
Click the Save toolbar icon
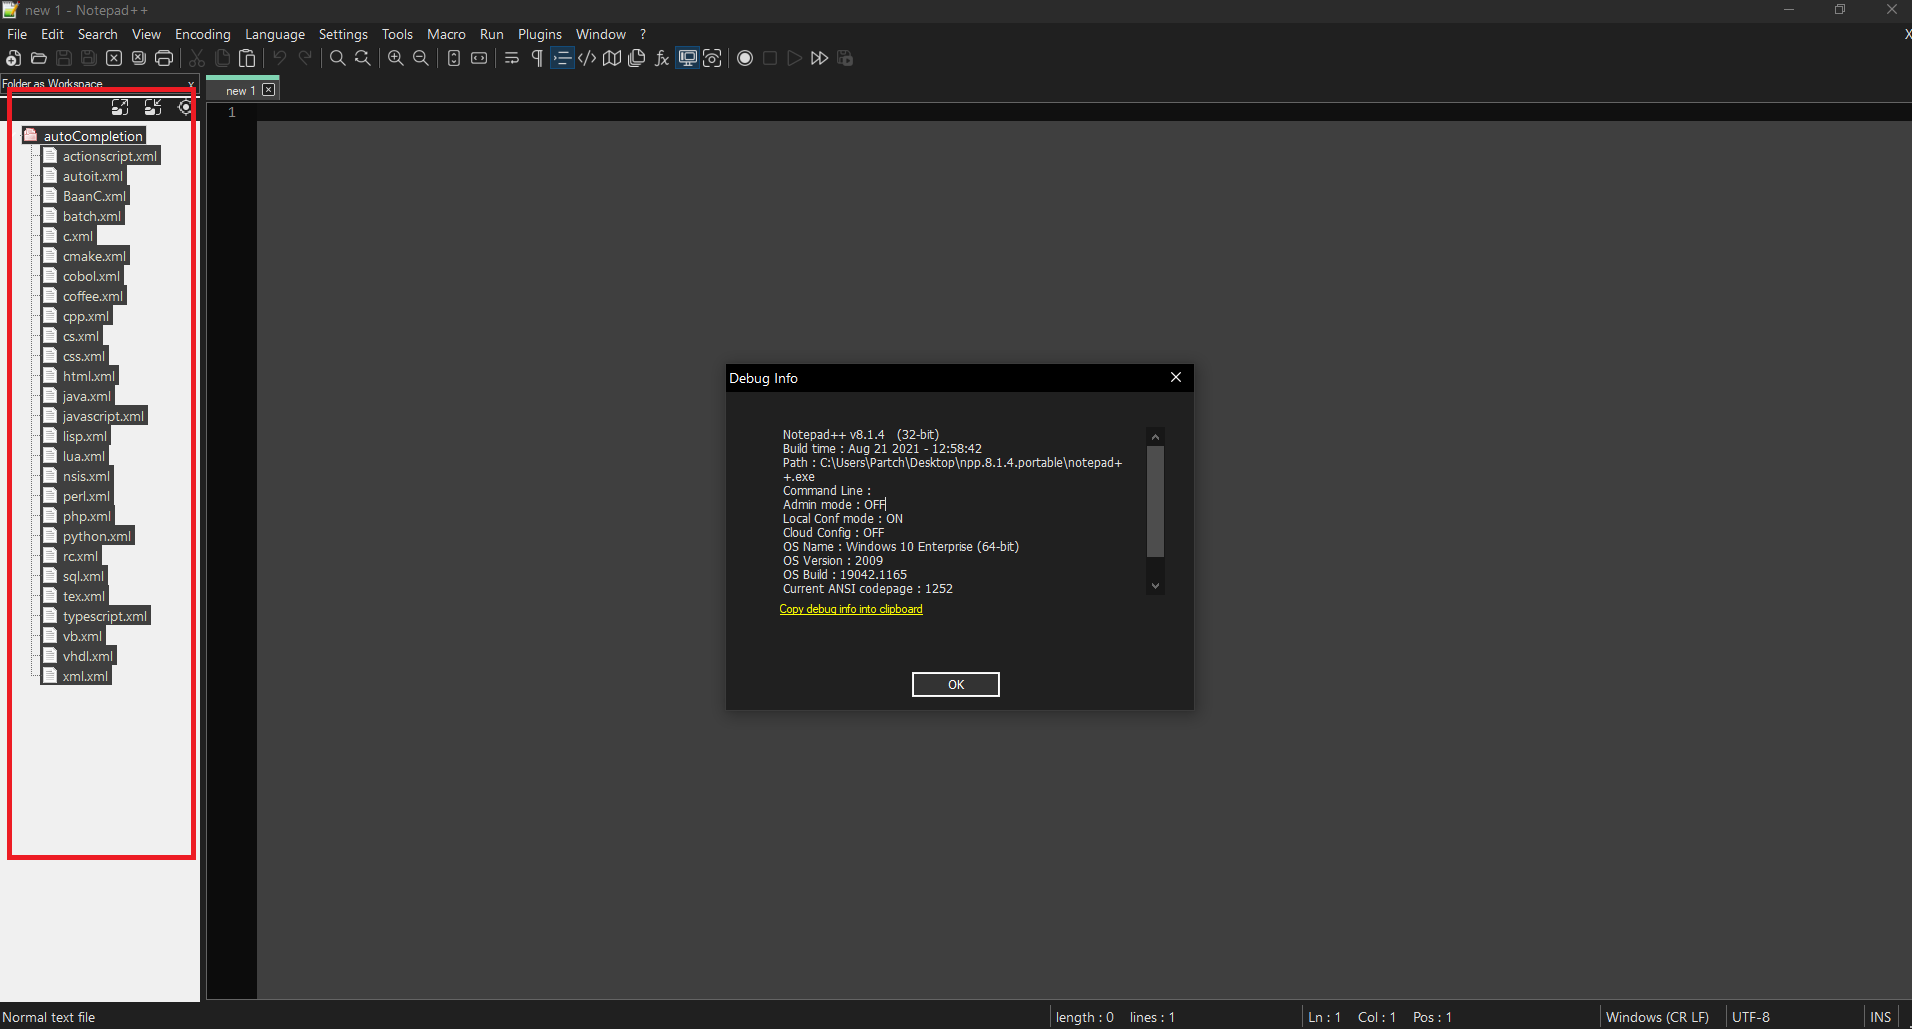[x=64, y=58]
